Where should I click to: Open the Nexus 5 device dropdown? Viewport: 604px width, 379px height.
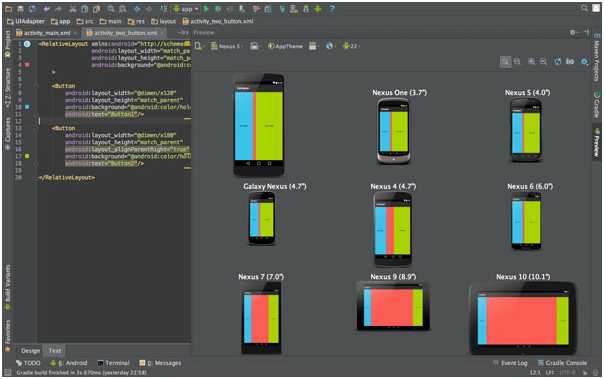pos(226,46)
